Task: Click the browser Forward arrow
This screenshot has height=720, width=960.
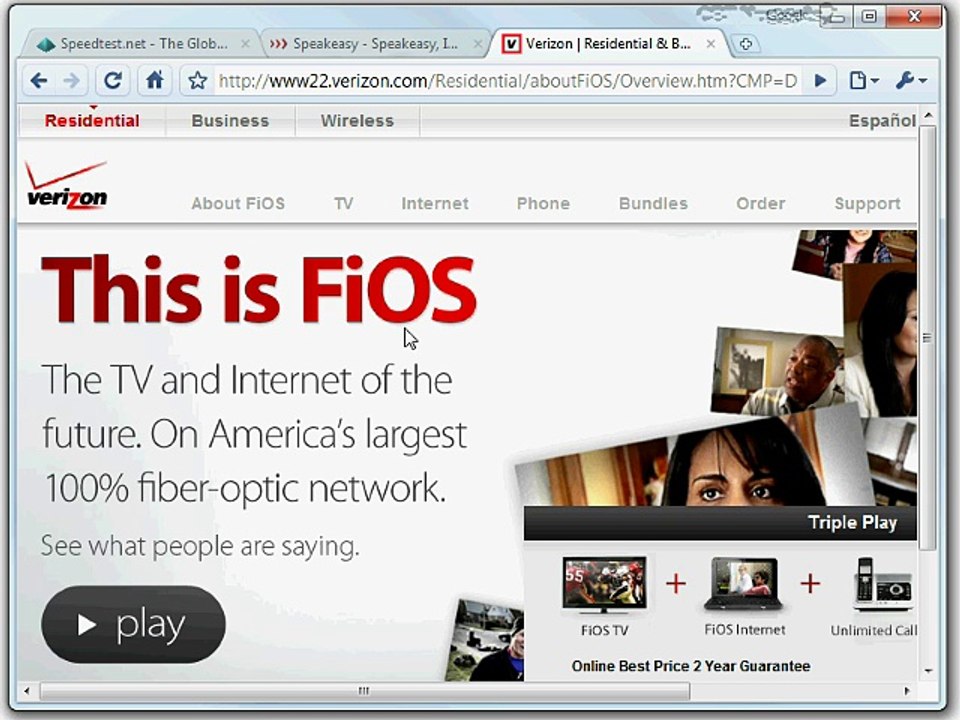Action: coord(72,80)
